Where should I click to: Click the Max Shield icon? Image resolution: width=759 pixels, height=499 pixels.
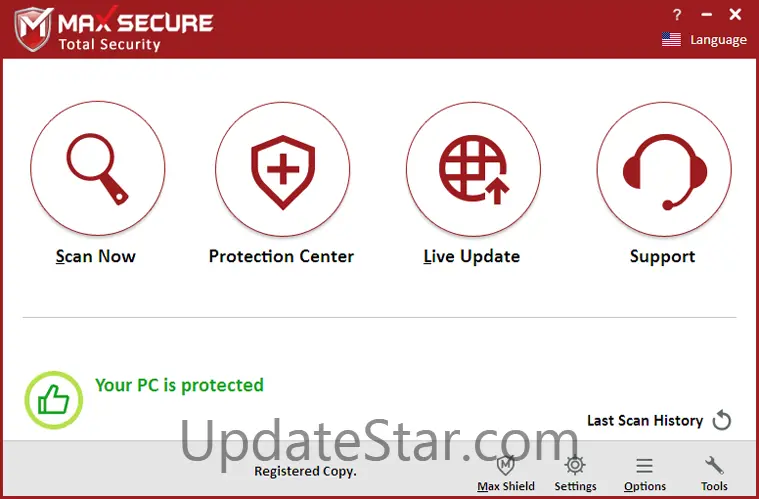(x=506, y=465)
